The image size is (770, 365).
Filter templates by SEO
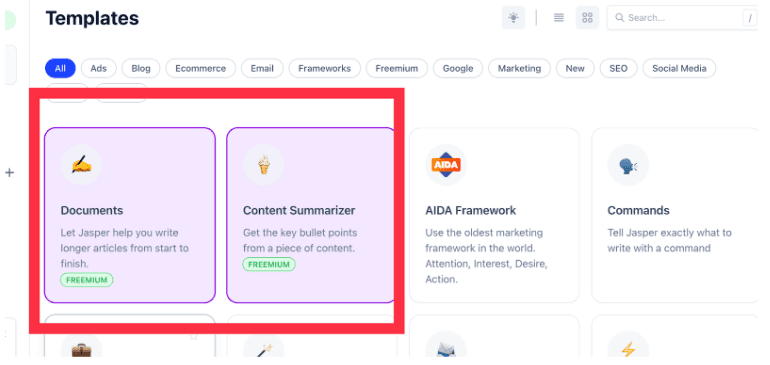point(618,68)
